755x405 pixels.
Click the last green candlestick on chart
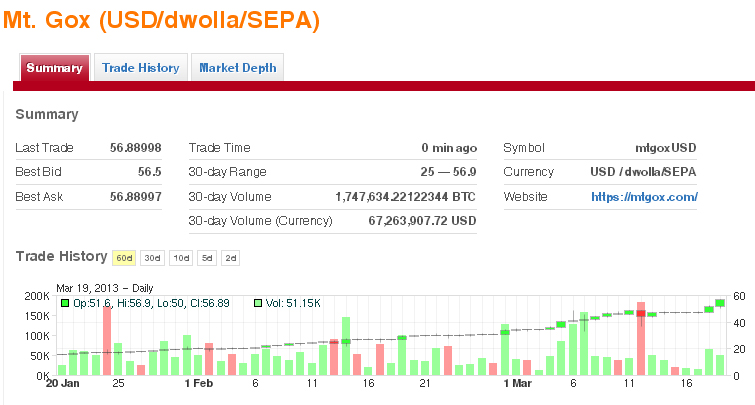click(720, 303)
